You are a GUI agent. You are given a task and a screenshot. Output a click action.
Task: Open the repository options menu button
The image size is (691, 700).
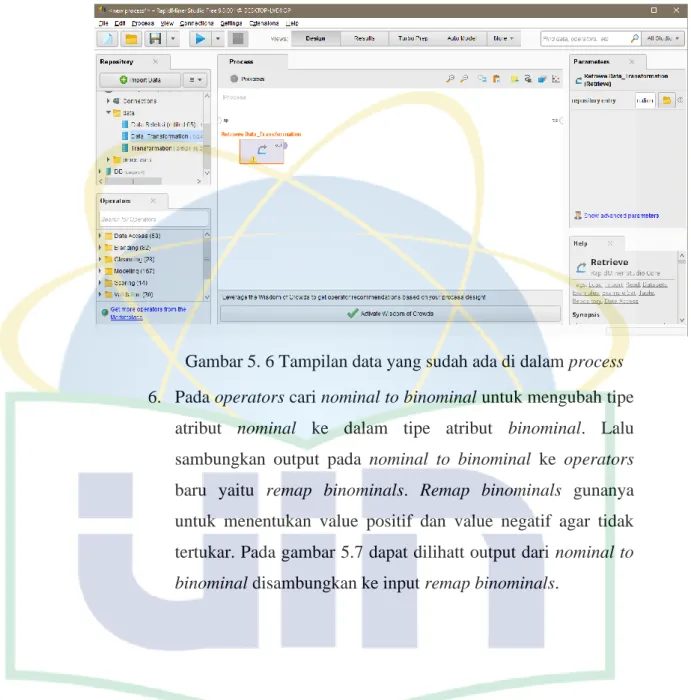click(x=196, y=80)
